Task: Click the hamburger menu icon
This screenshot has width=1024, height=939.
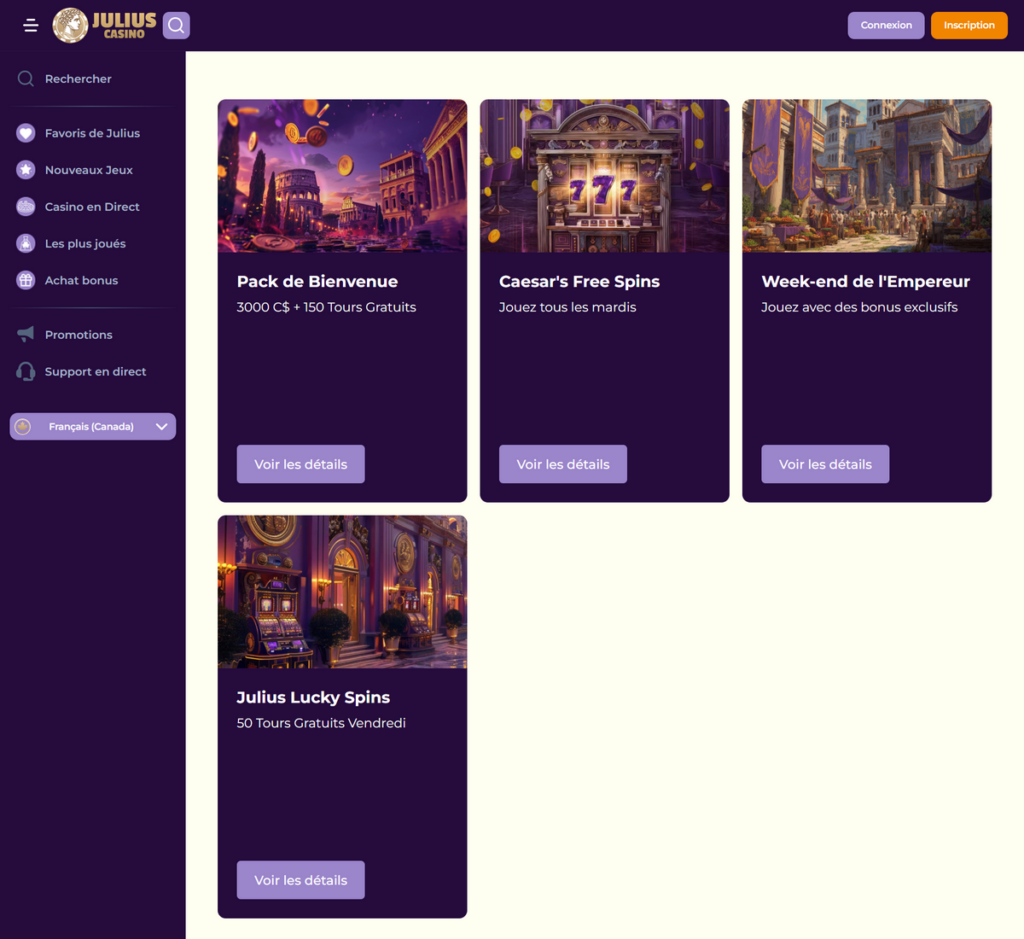Action: coord(31,26)
